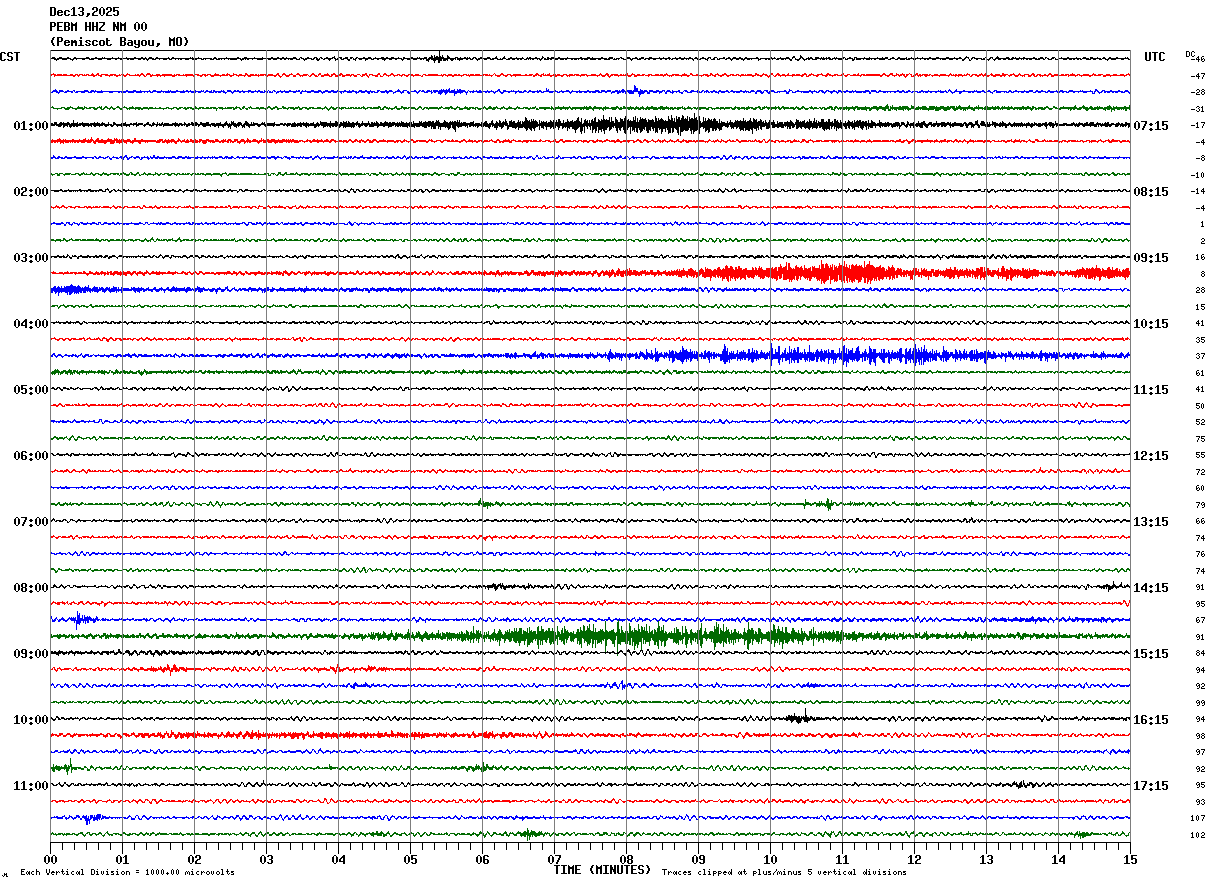Viewport: 1210px width, 886px height.
Task: Select the 07:15 UTC row label
Action: click(1151, 126)
